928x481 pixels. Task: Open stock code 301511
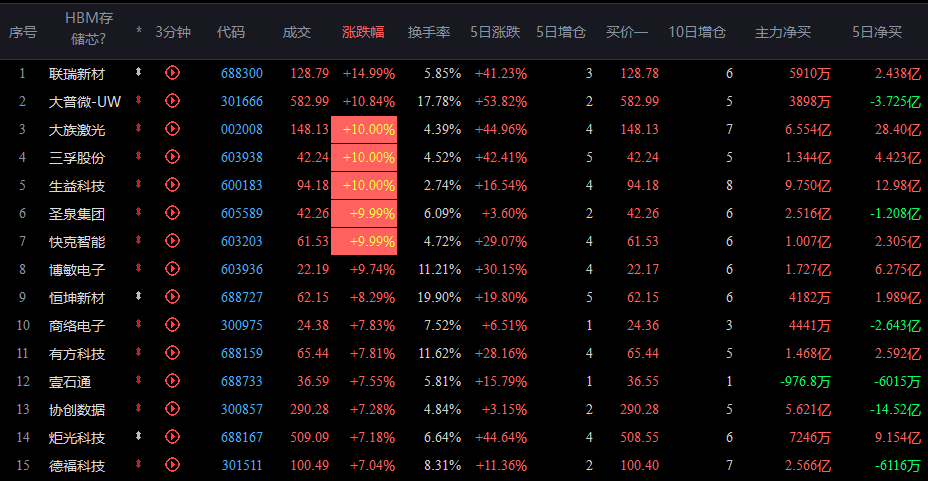pyautogui.click(x=241, y=465)
